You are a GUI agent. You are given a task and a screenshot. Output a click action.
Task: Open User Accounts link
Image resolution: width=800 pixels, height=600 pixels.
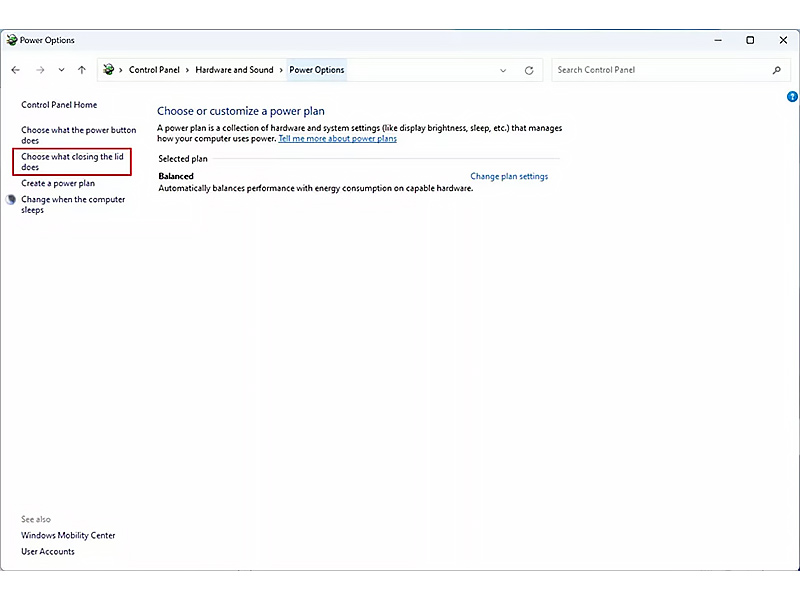[48, 552]
